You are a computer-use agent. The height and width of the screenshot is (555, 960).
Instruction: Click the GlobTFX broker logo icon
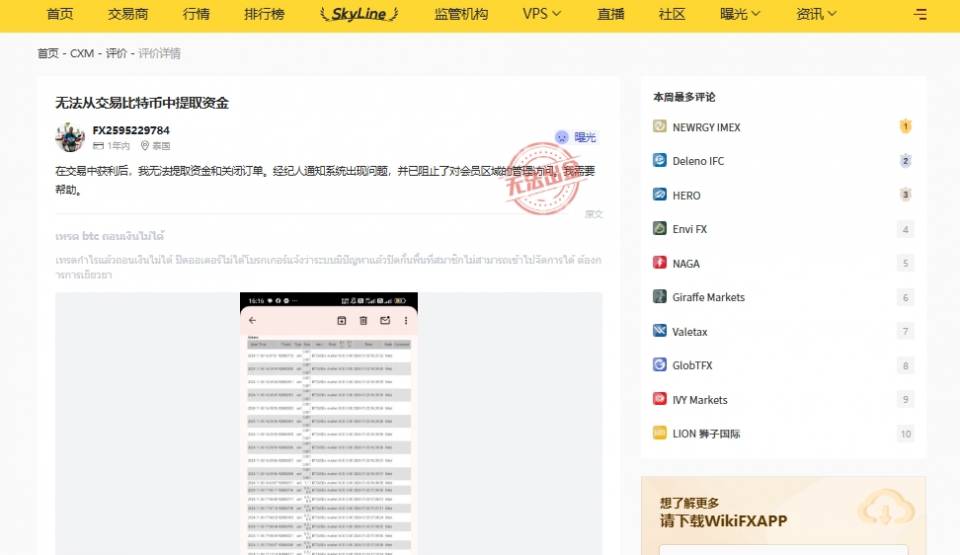click(x=659, y=364)
